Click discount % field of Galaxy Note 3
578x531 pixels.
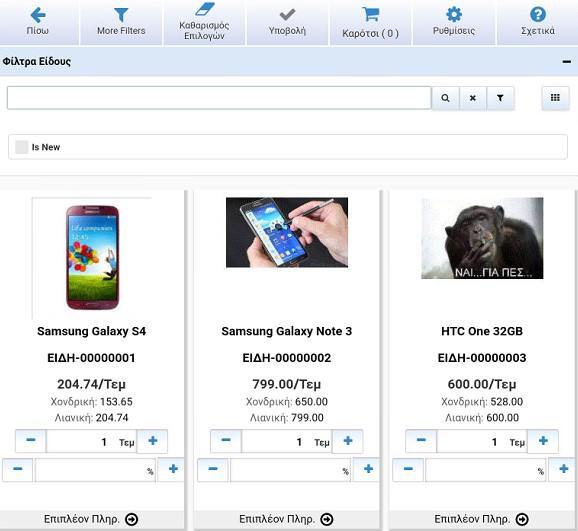tap(290, 470)
